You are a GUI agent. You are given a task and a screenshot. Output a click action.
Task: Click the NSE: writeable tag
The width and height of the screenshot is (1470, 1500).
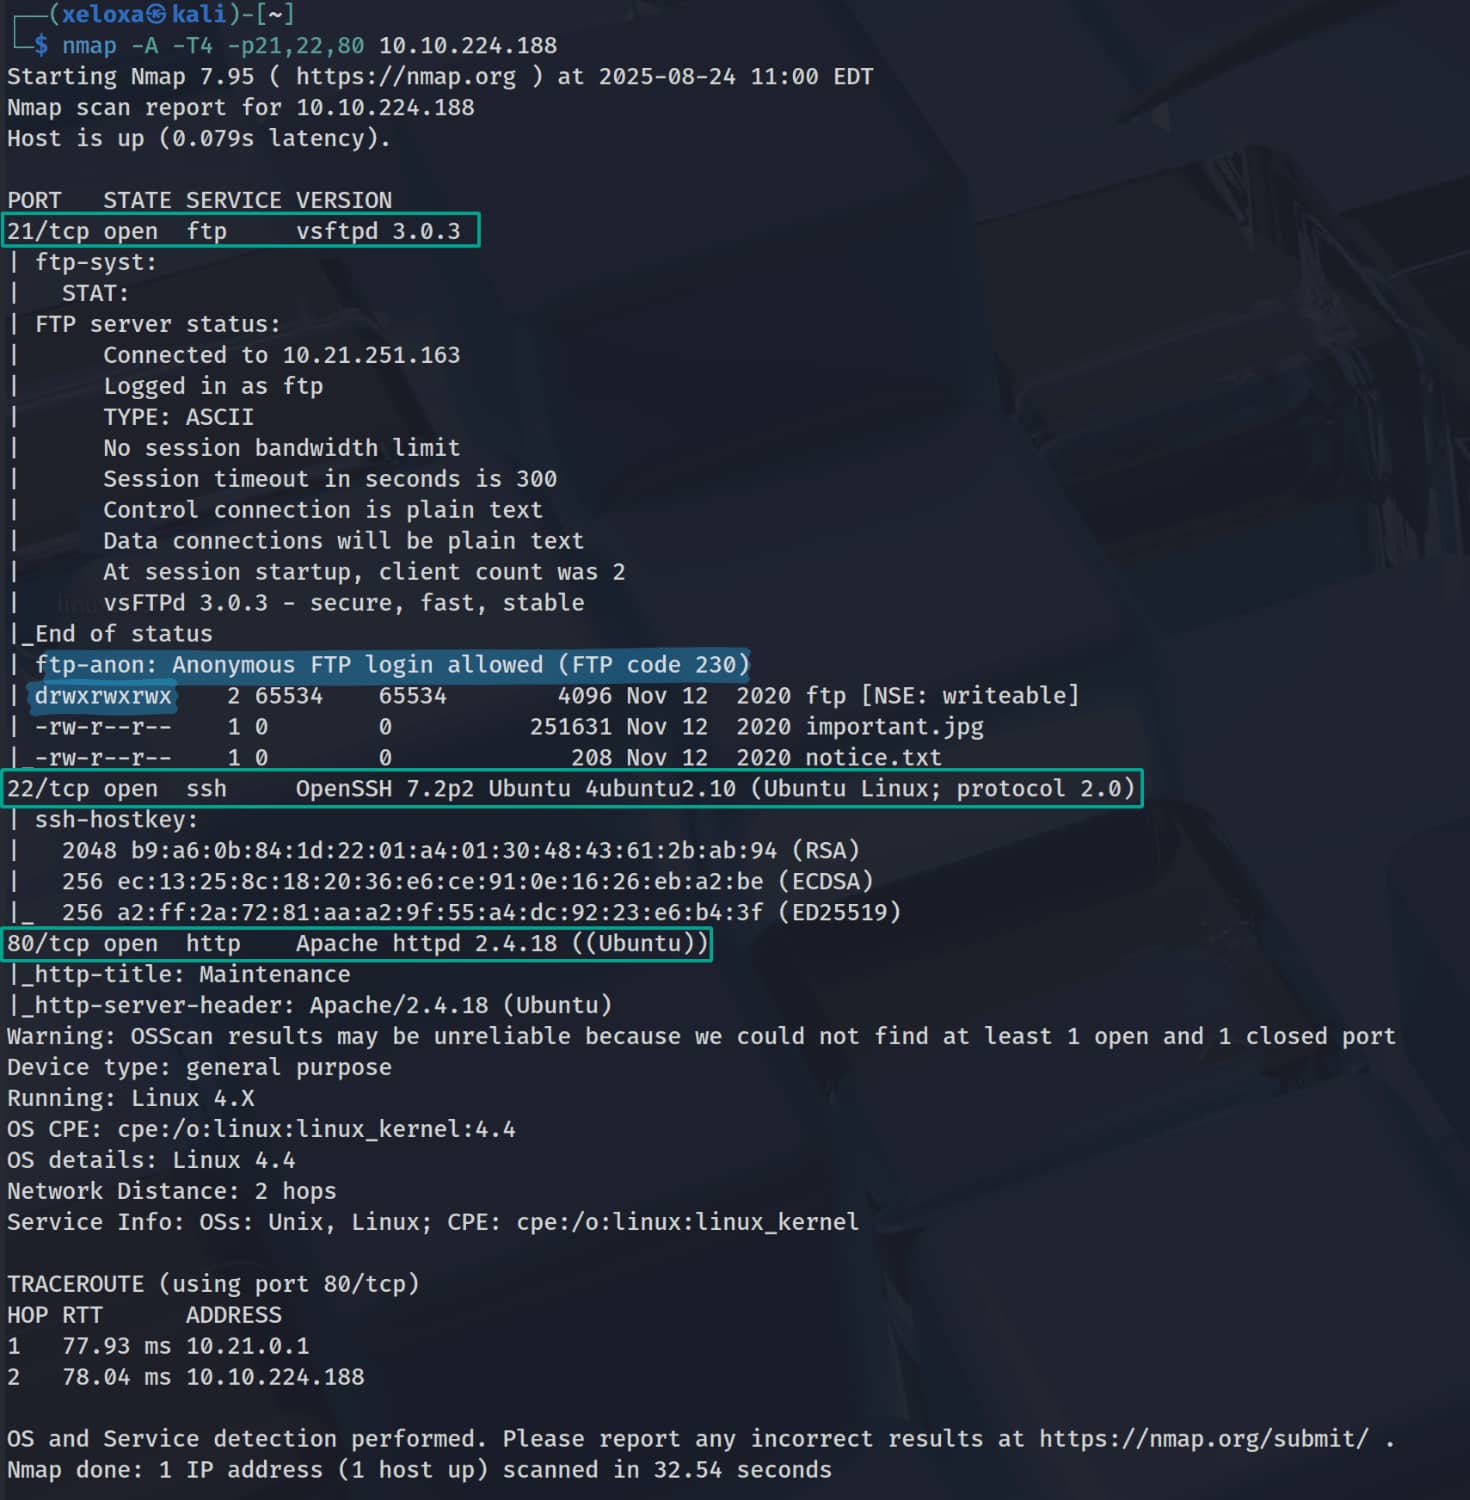(x=970, y=696)
